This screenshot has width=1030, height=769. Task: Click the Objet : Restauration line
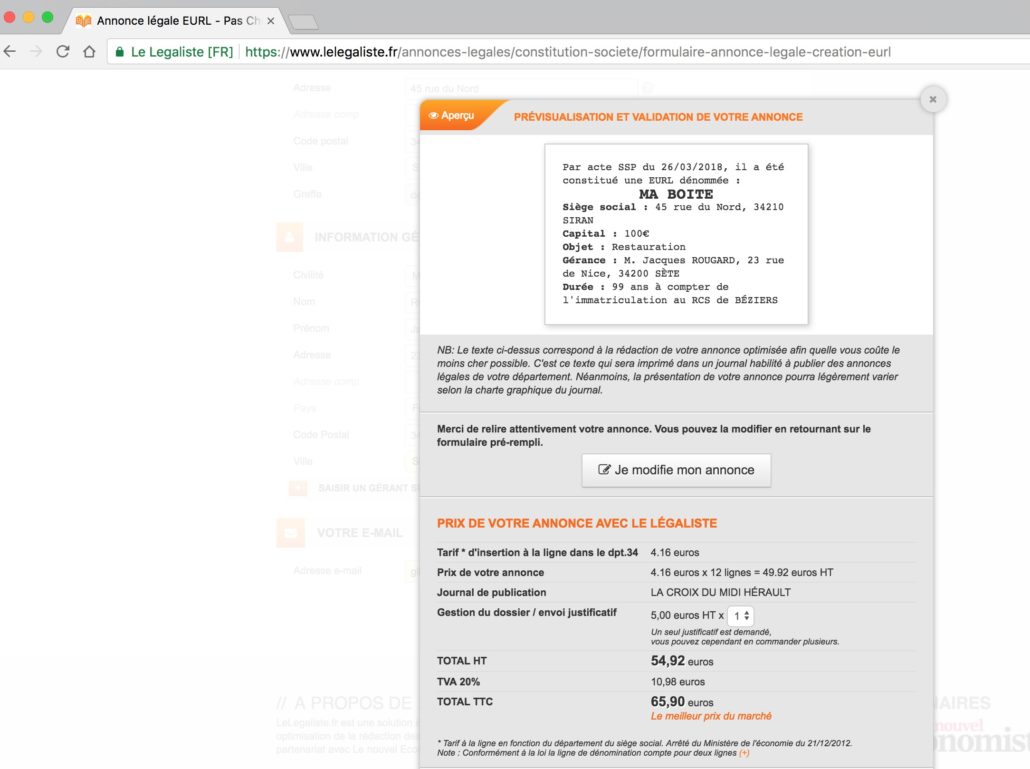click(x=624, y=247)
